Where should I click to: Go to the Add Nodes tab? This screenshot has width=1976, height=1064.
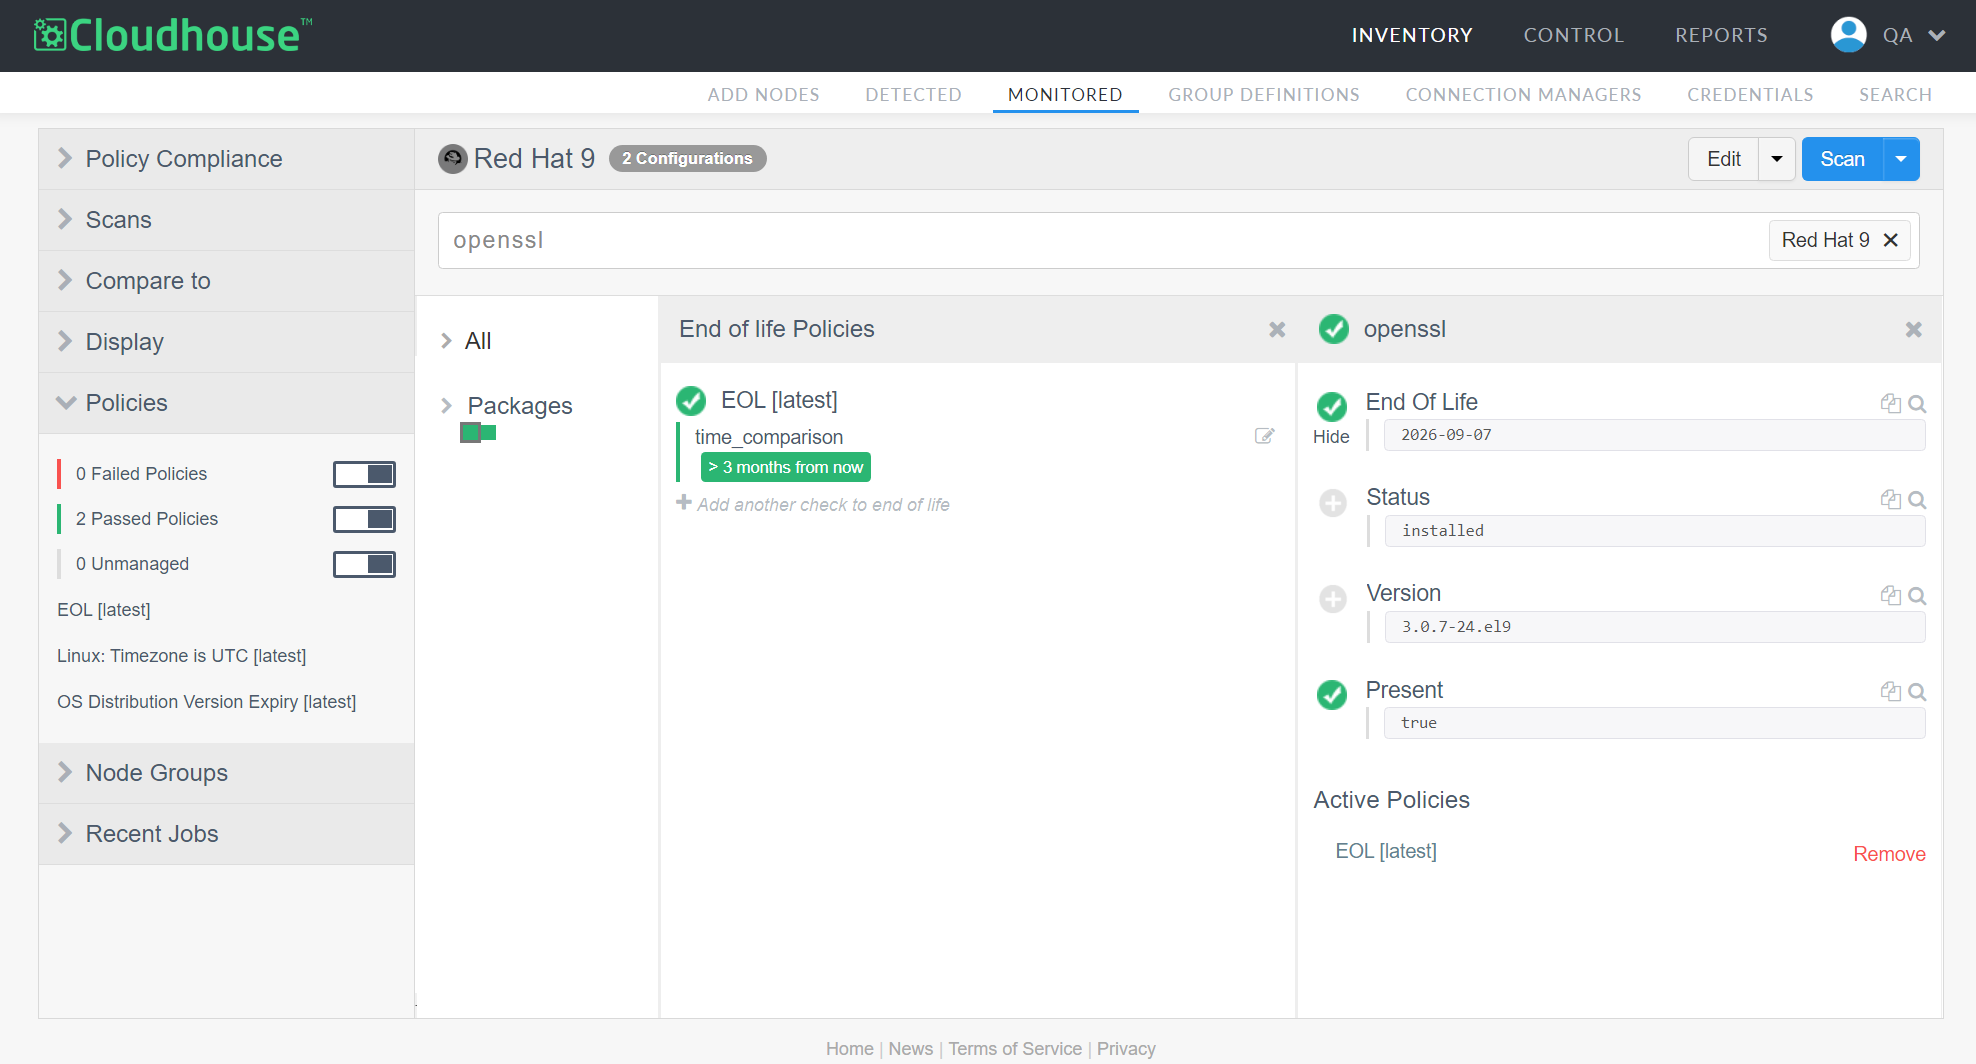click(763, 94)
